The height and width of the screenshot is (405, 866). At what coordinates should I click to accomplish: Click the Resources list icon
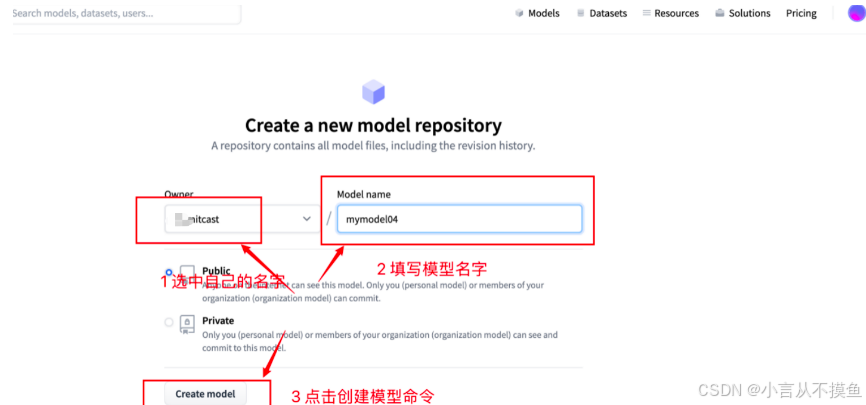point(647,13)
